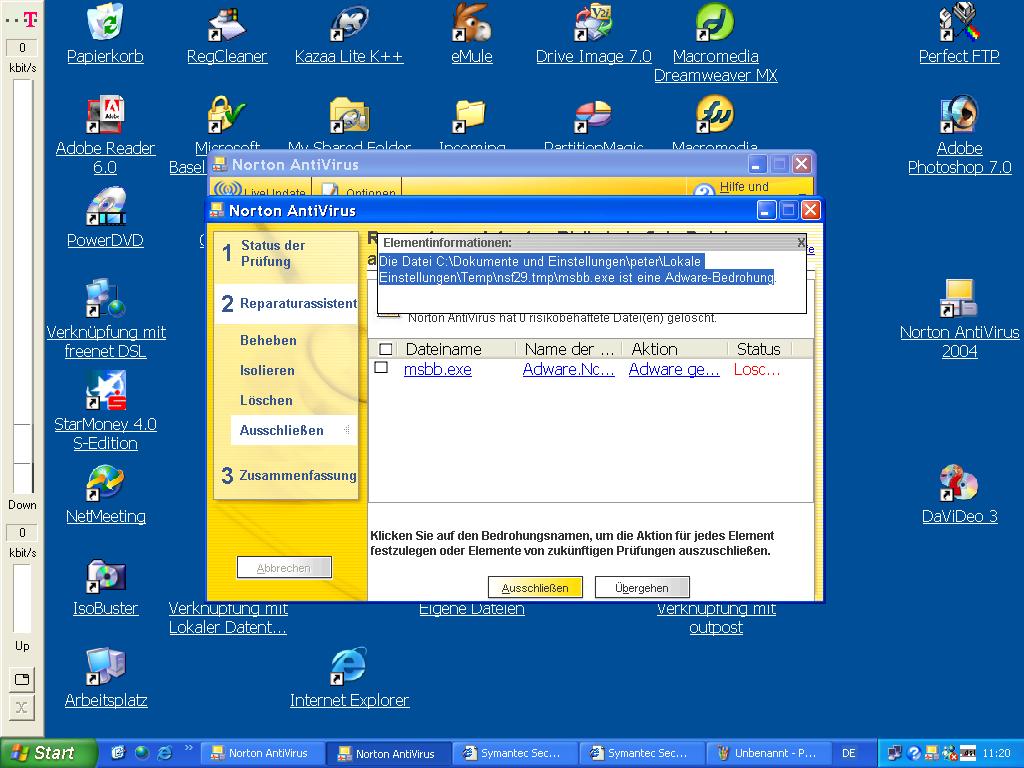This screenshot has height=768, width=1024.
Task: Select the Ausschließen step in the sidebar
Action: tap(281, 430)
